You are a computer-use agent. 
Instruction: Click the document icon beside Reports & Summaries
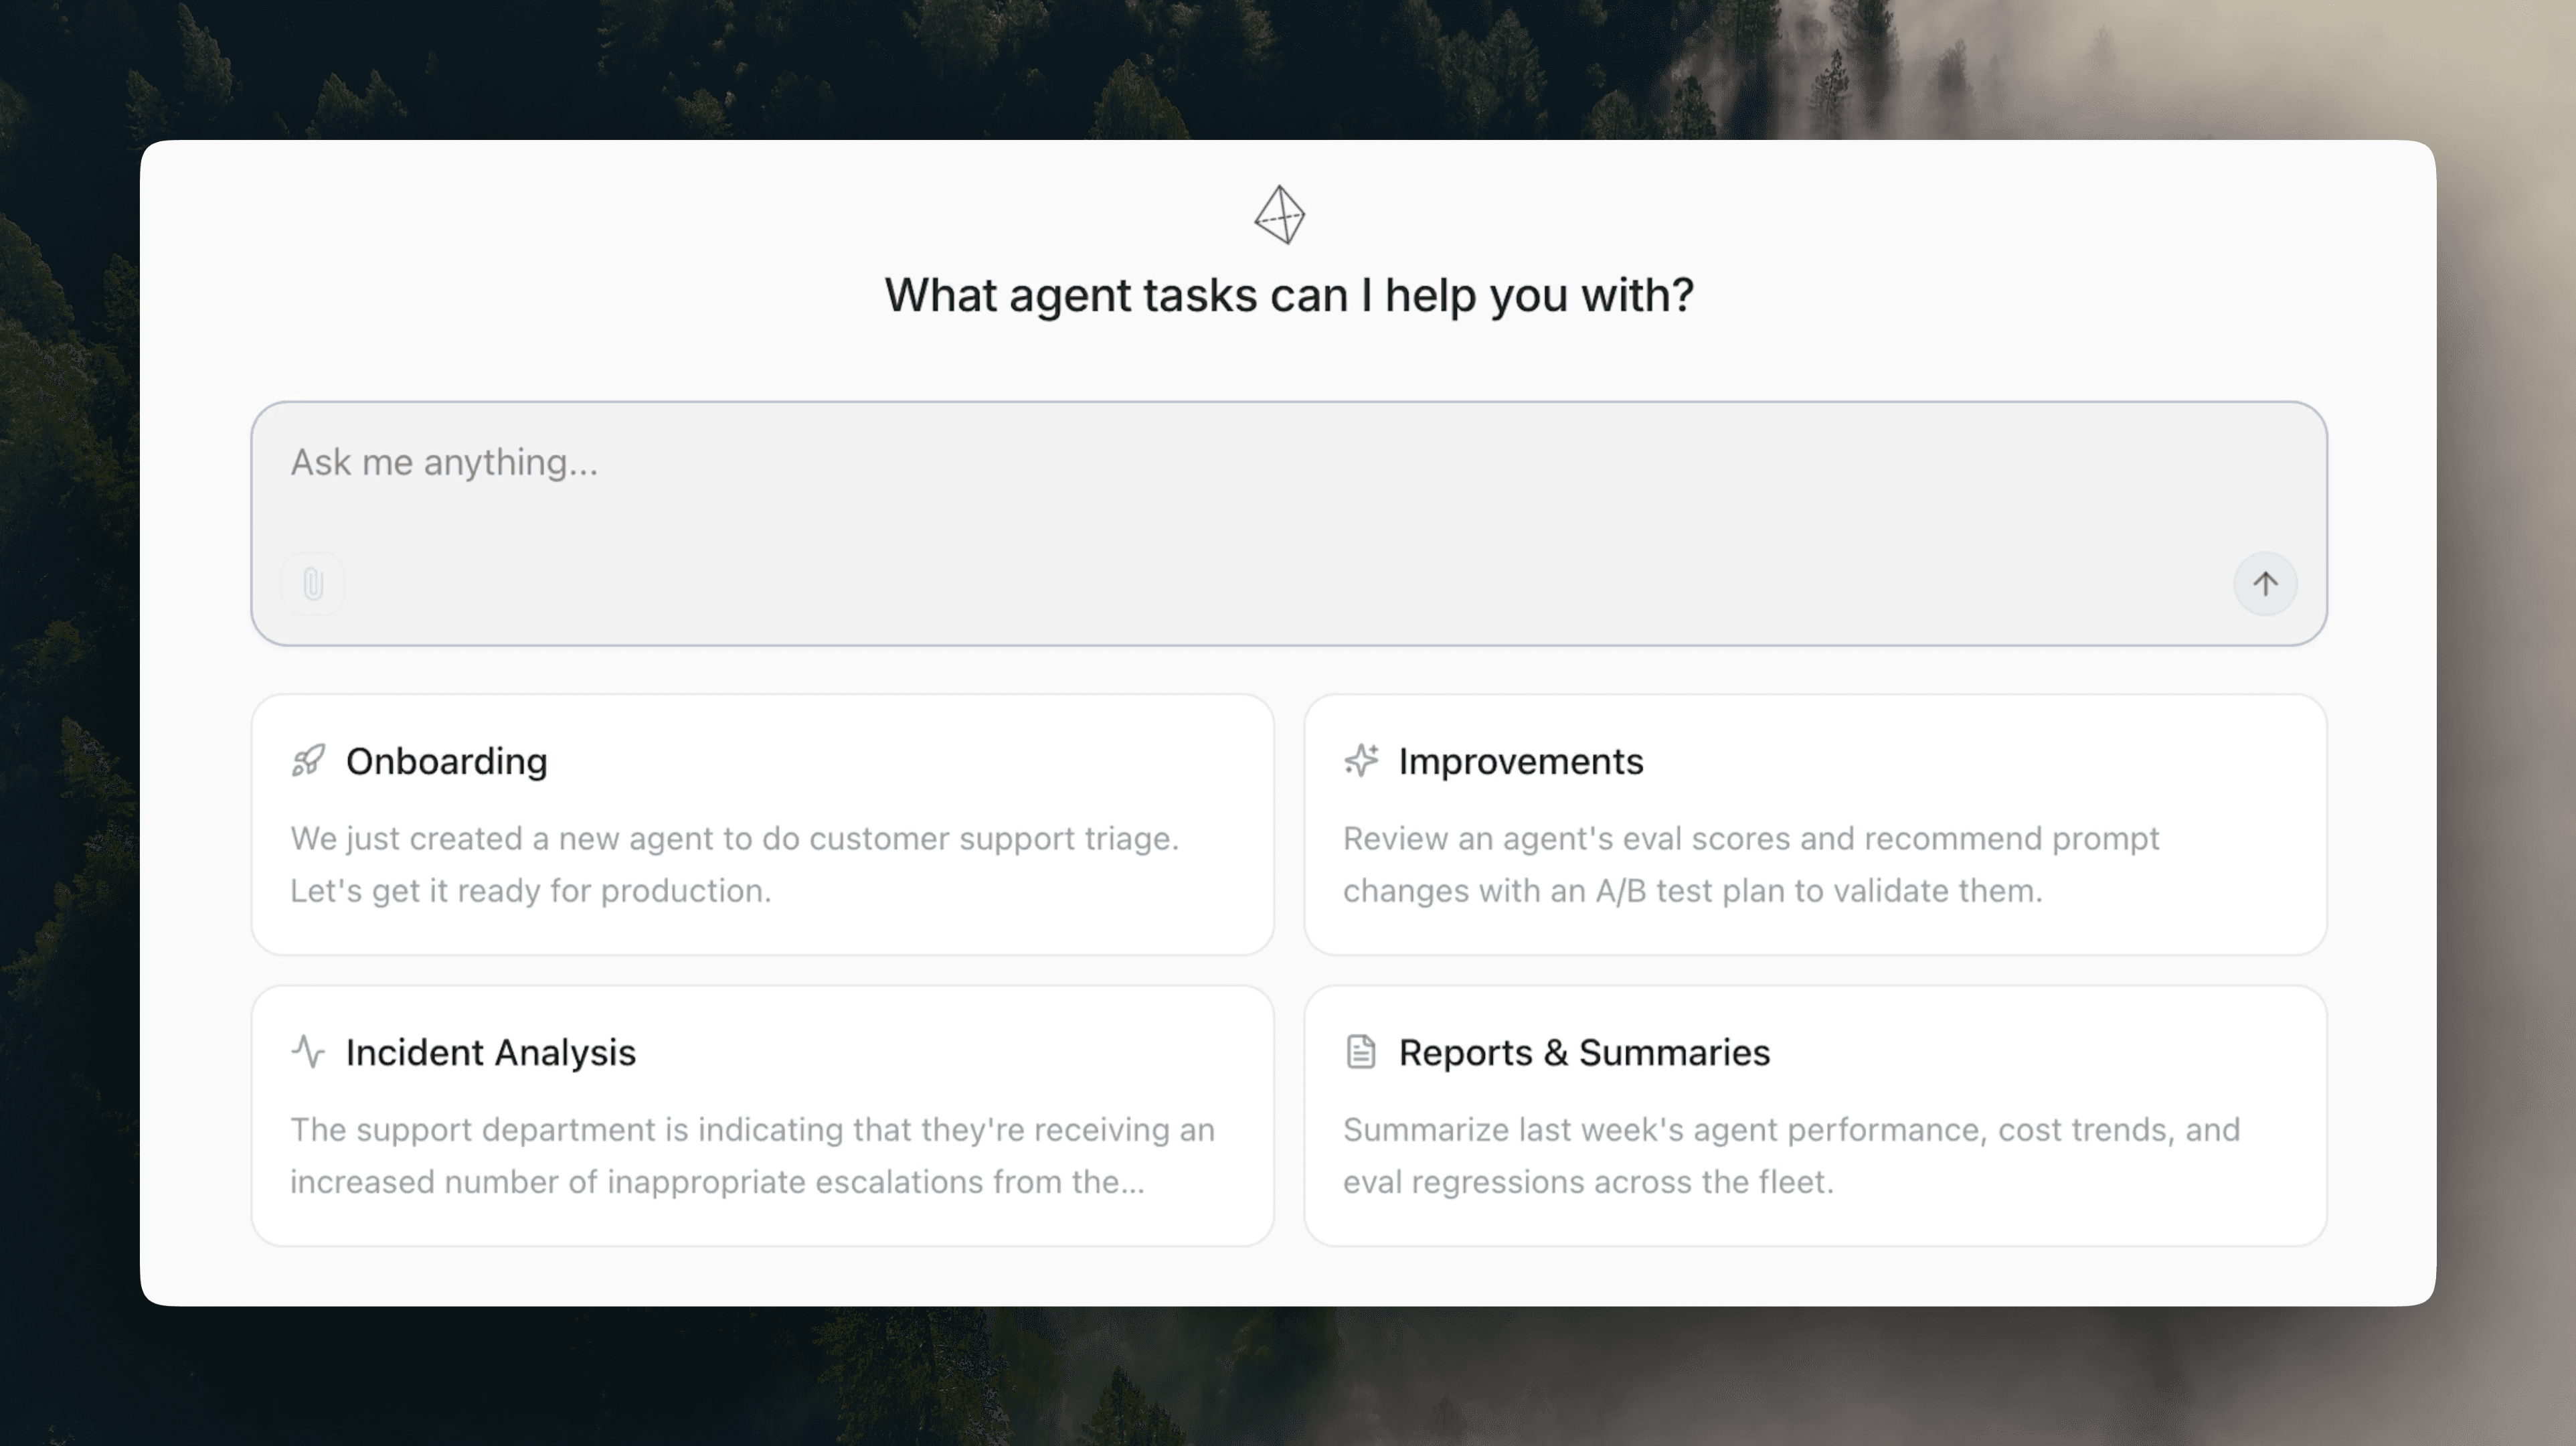1360,1052
